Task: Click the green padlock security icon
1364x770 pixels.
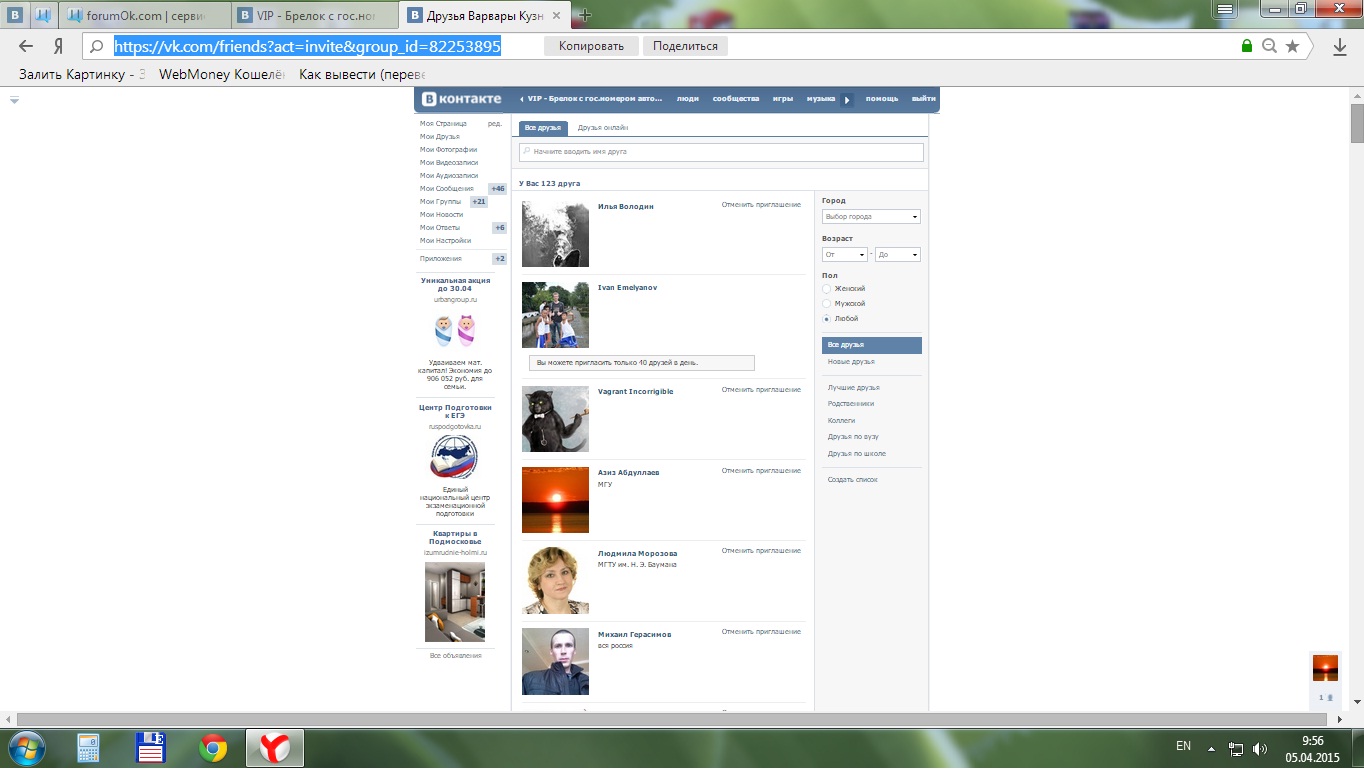Action: point(1246,46)
